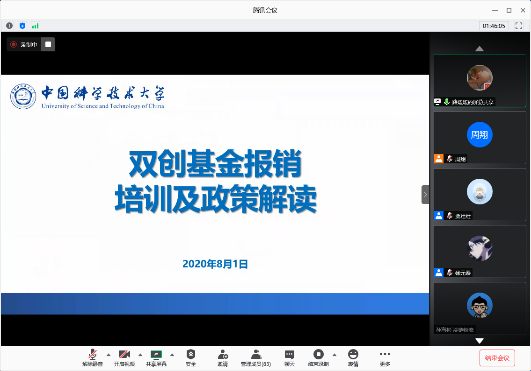This screenshot has width=531, height=371.
Task: Click the red leave meeting button
Action: point(497,358)
